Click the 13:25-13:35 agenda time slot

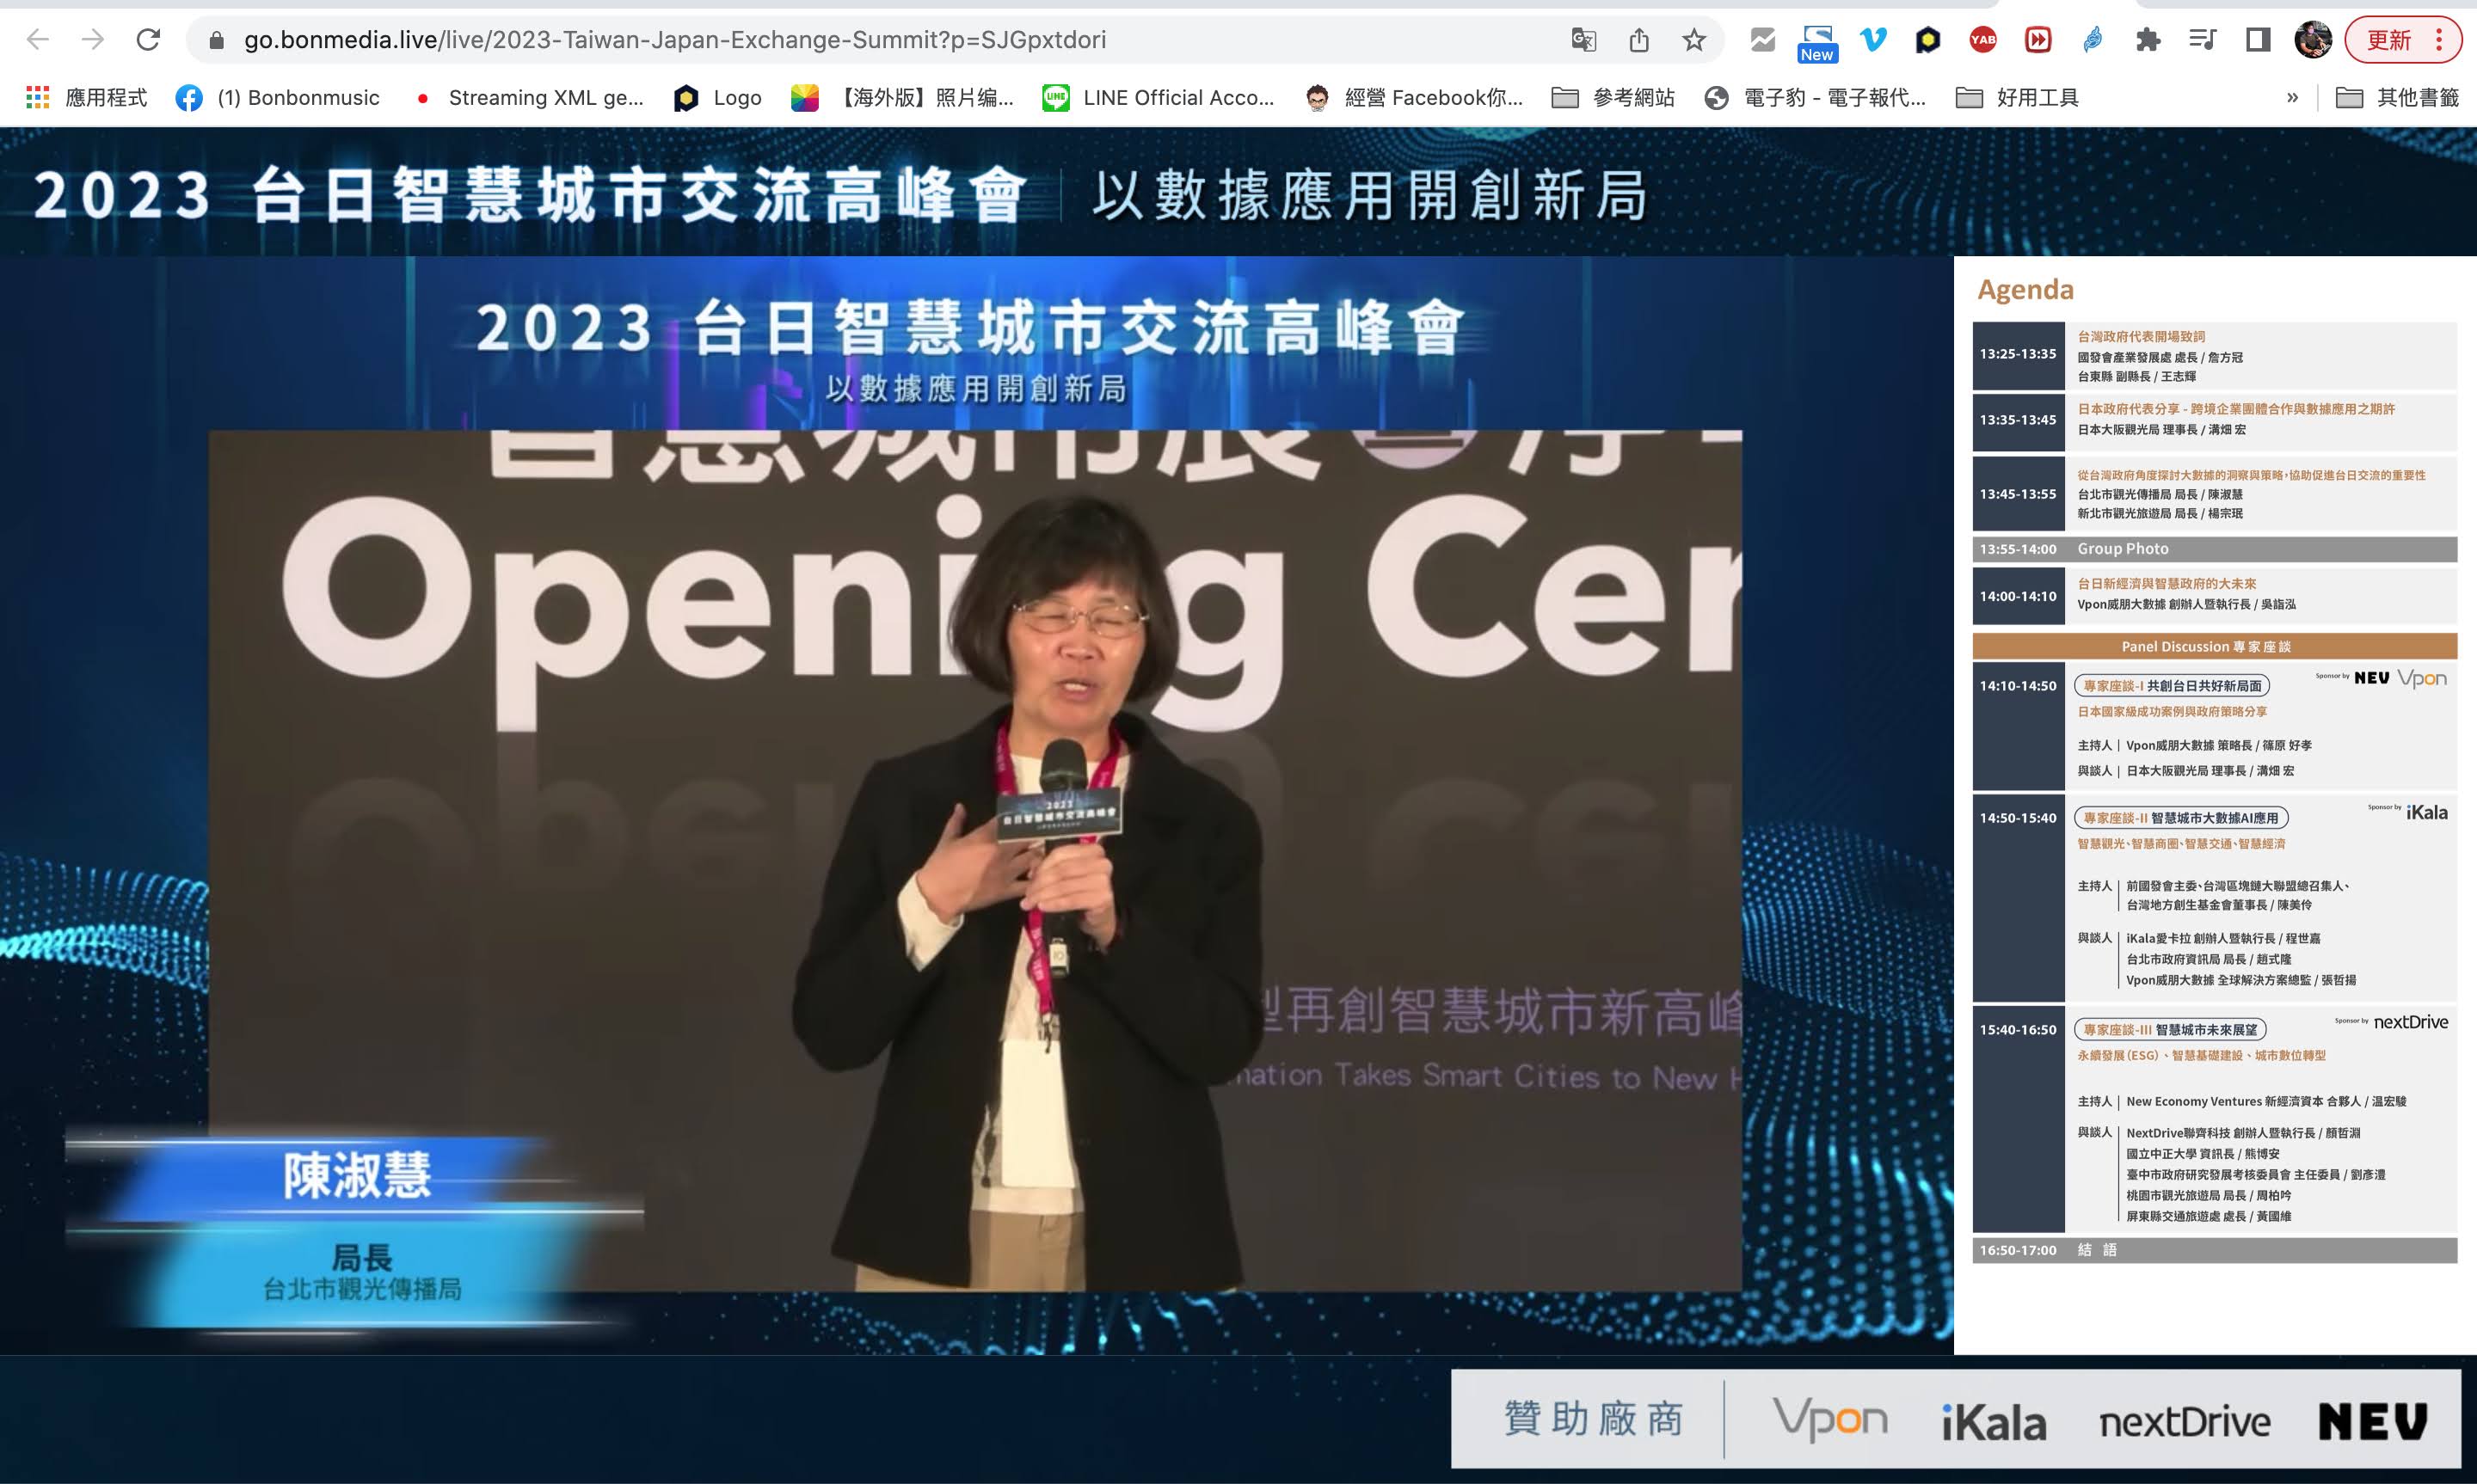pyautogui.click(x=2018, y=354)
